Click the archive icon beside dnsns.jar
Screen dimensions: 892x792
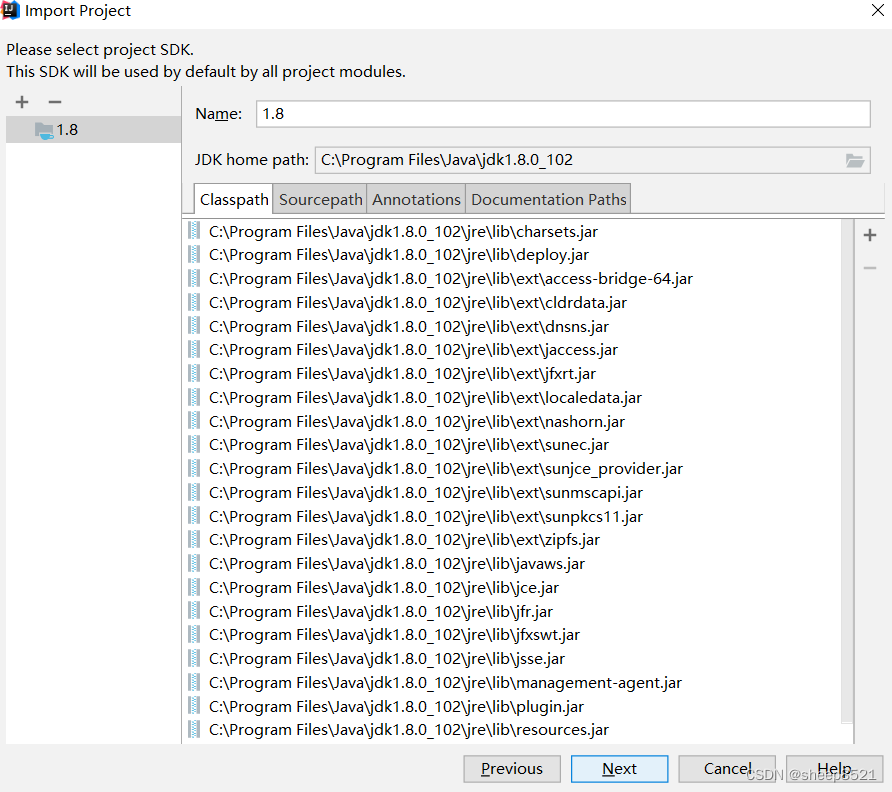[194, 326]
